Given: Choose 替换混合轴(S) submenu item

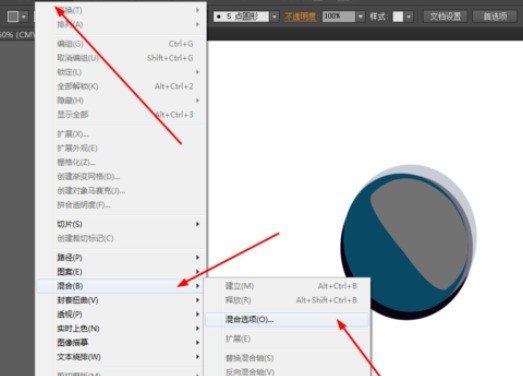Looking at the screenshot, I should 287,358.
